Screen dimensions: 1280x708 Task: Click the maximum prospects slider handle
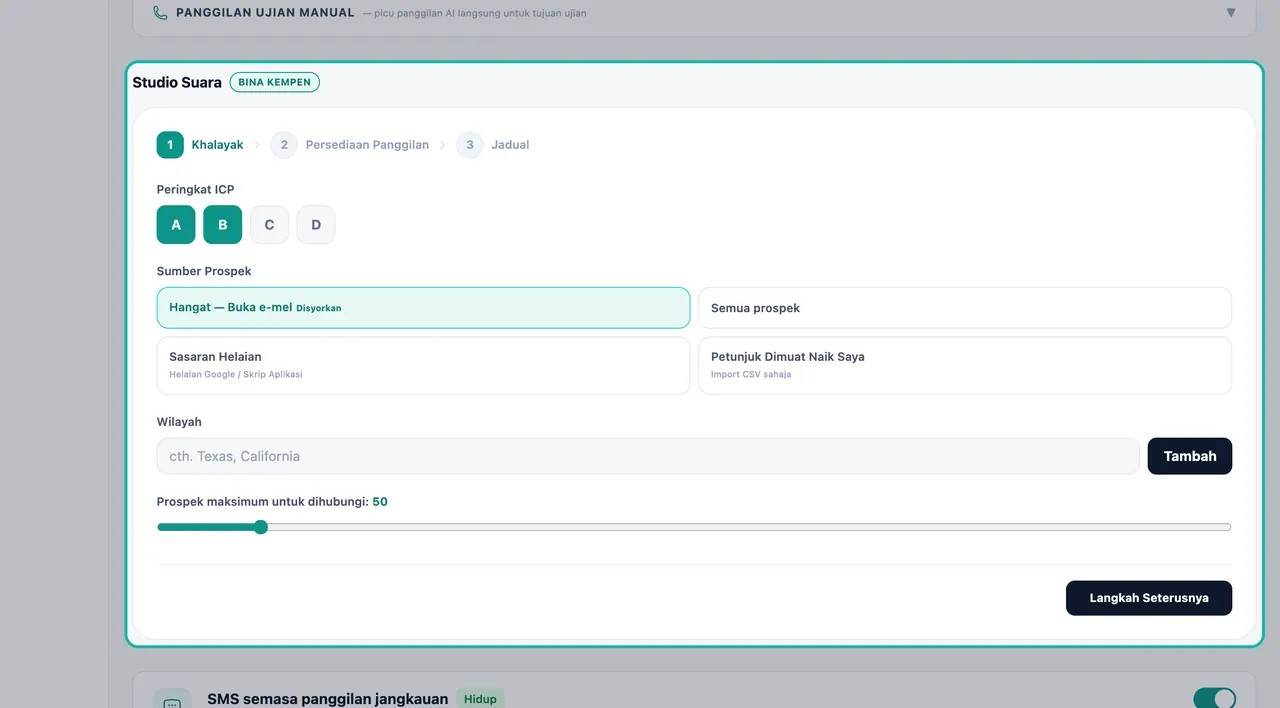[261, 527]
